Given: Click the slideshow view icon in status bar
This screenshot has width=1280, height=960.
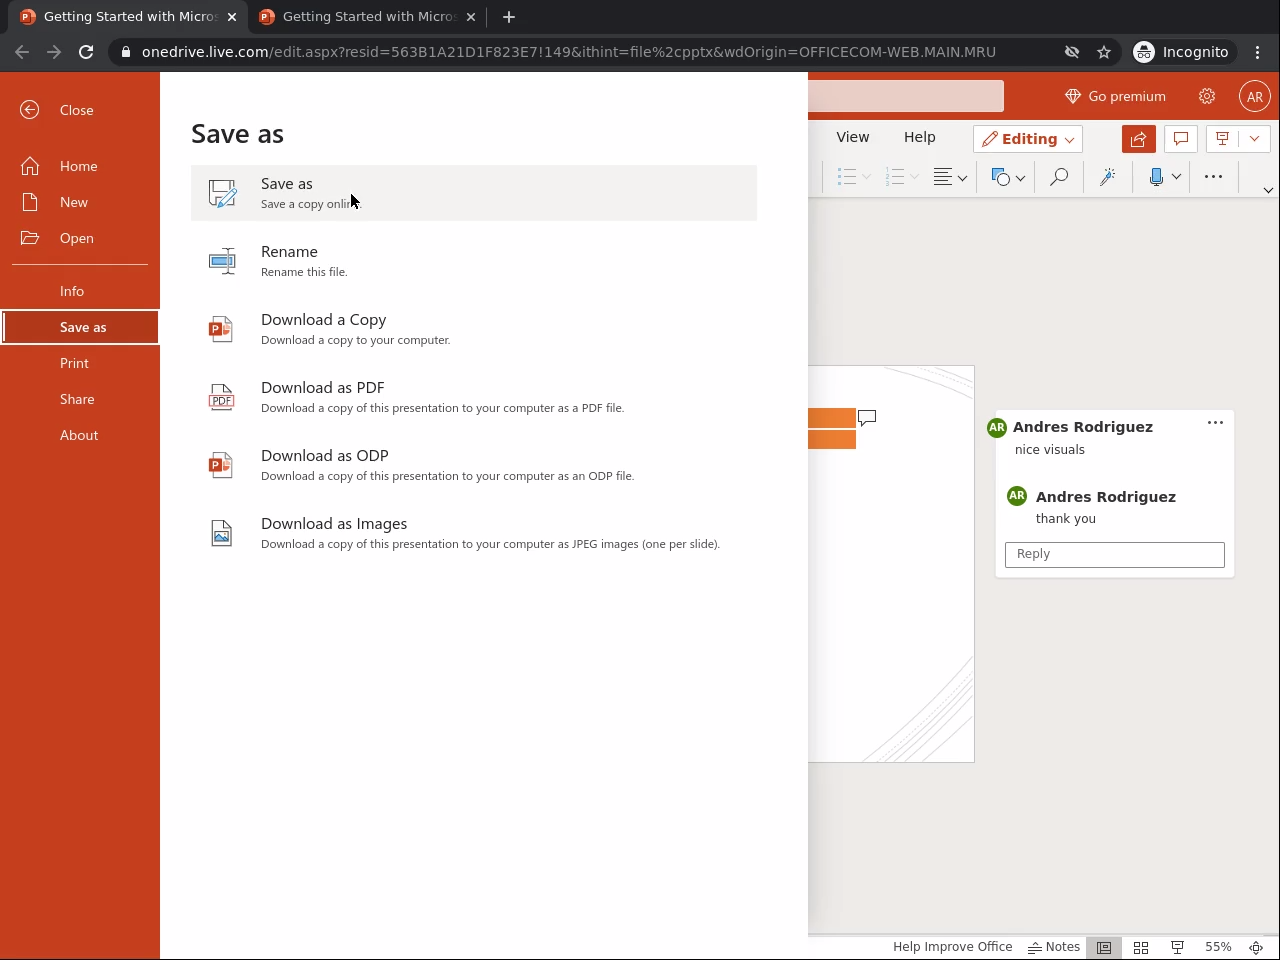Looking at the screenshot, I should pos(1177,947).
